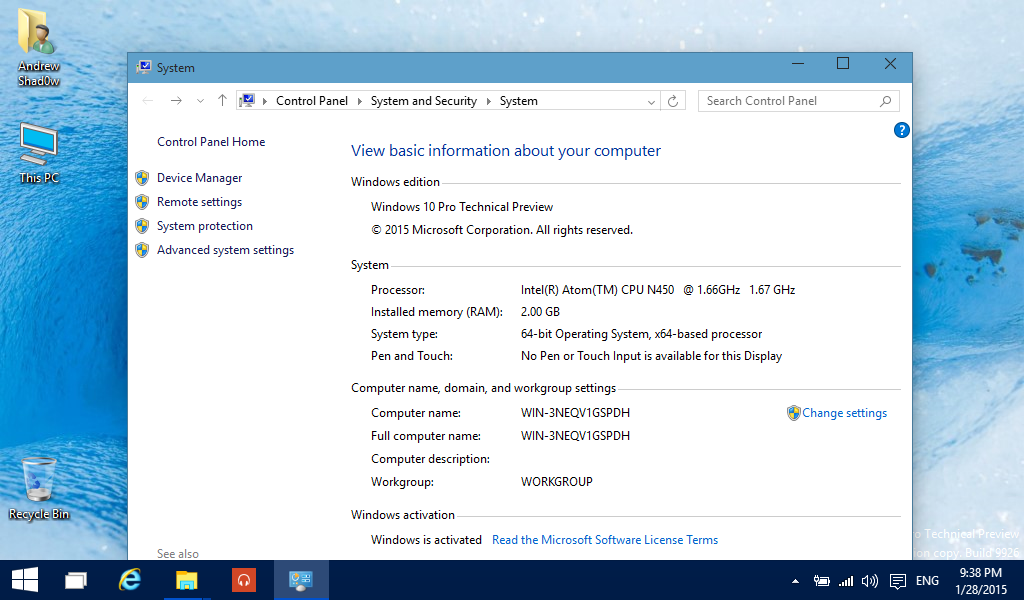Go back with the back arrow
1024x600 pixels.
[148, 101]
